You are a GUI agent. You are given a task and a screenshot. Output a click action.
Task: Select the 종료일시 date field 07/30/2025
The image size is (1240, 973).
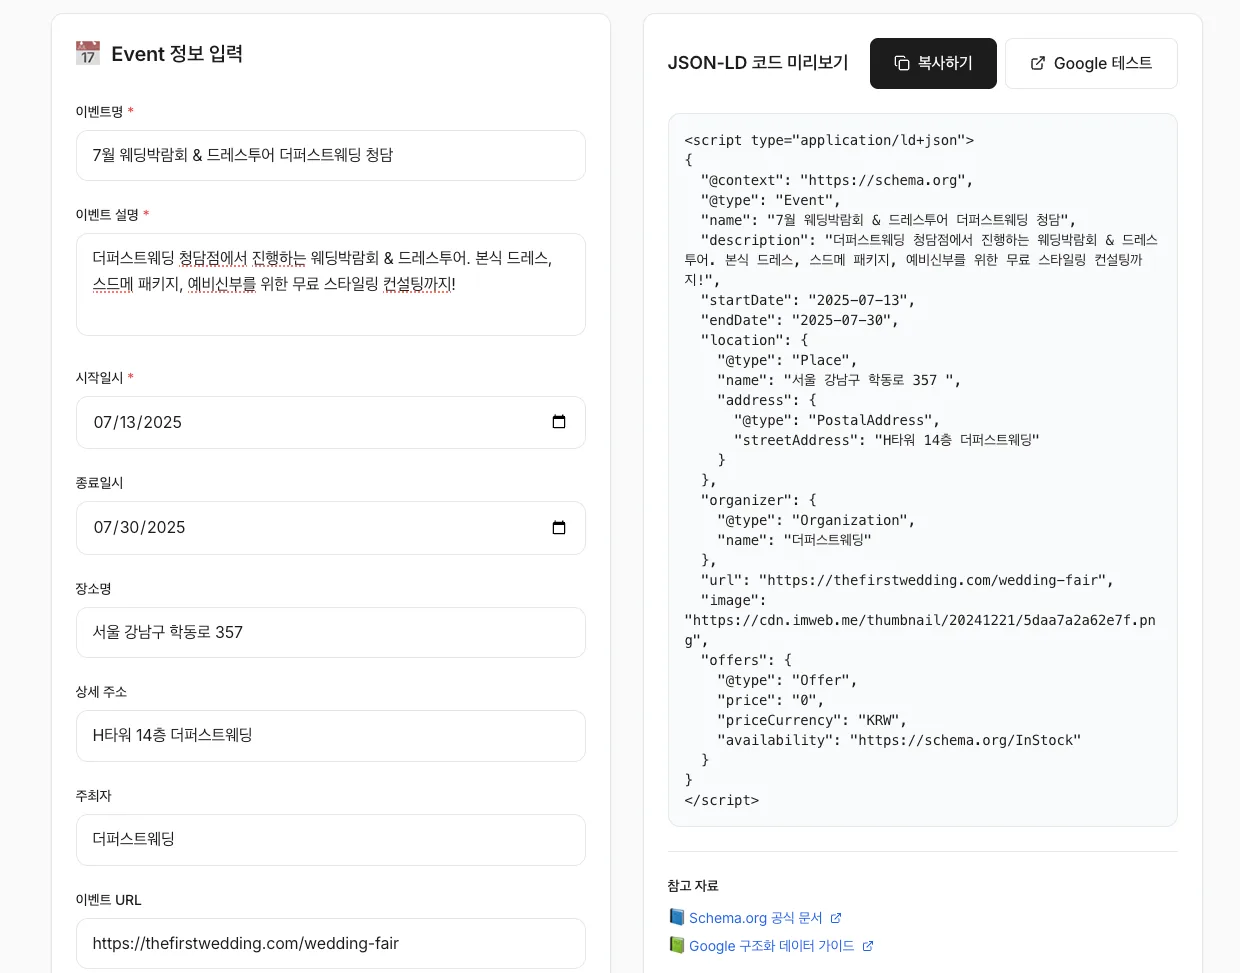point(331,527)
